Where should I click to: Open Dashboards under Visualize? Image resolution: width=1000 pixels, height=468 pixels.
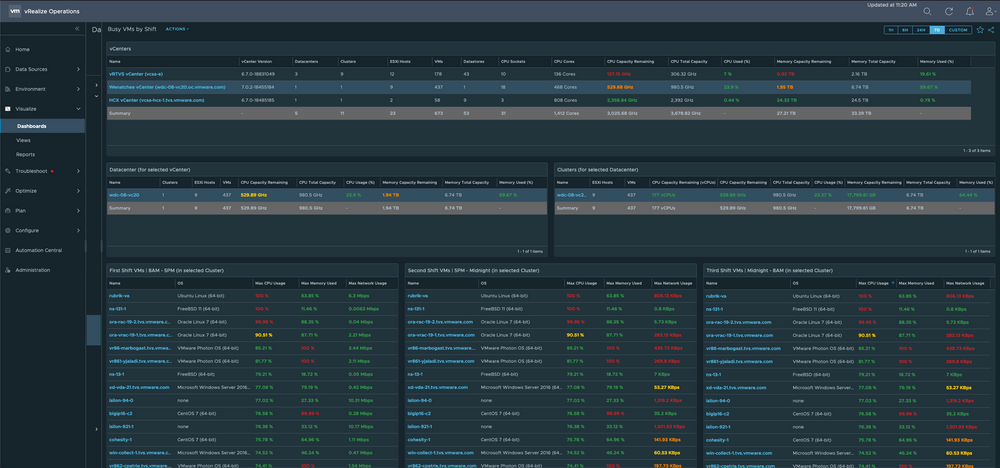[32, 126]
